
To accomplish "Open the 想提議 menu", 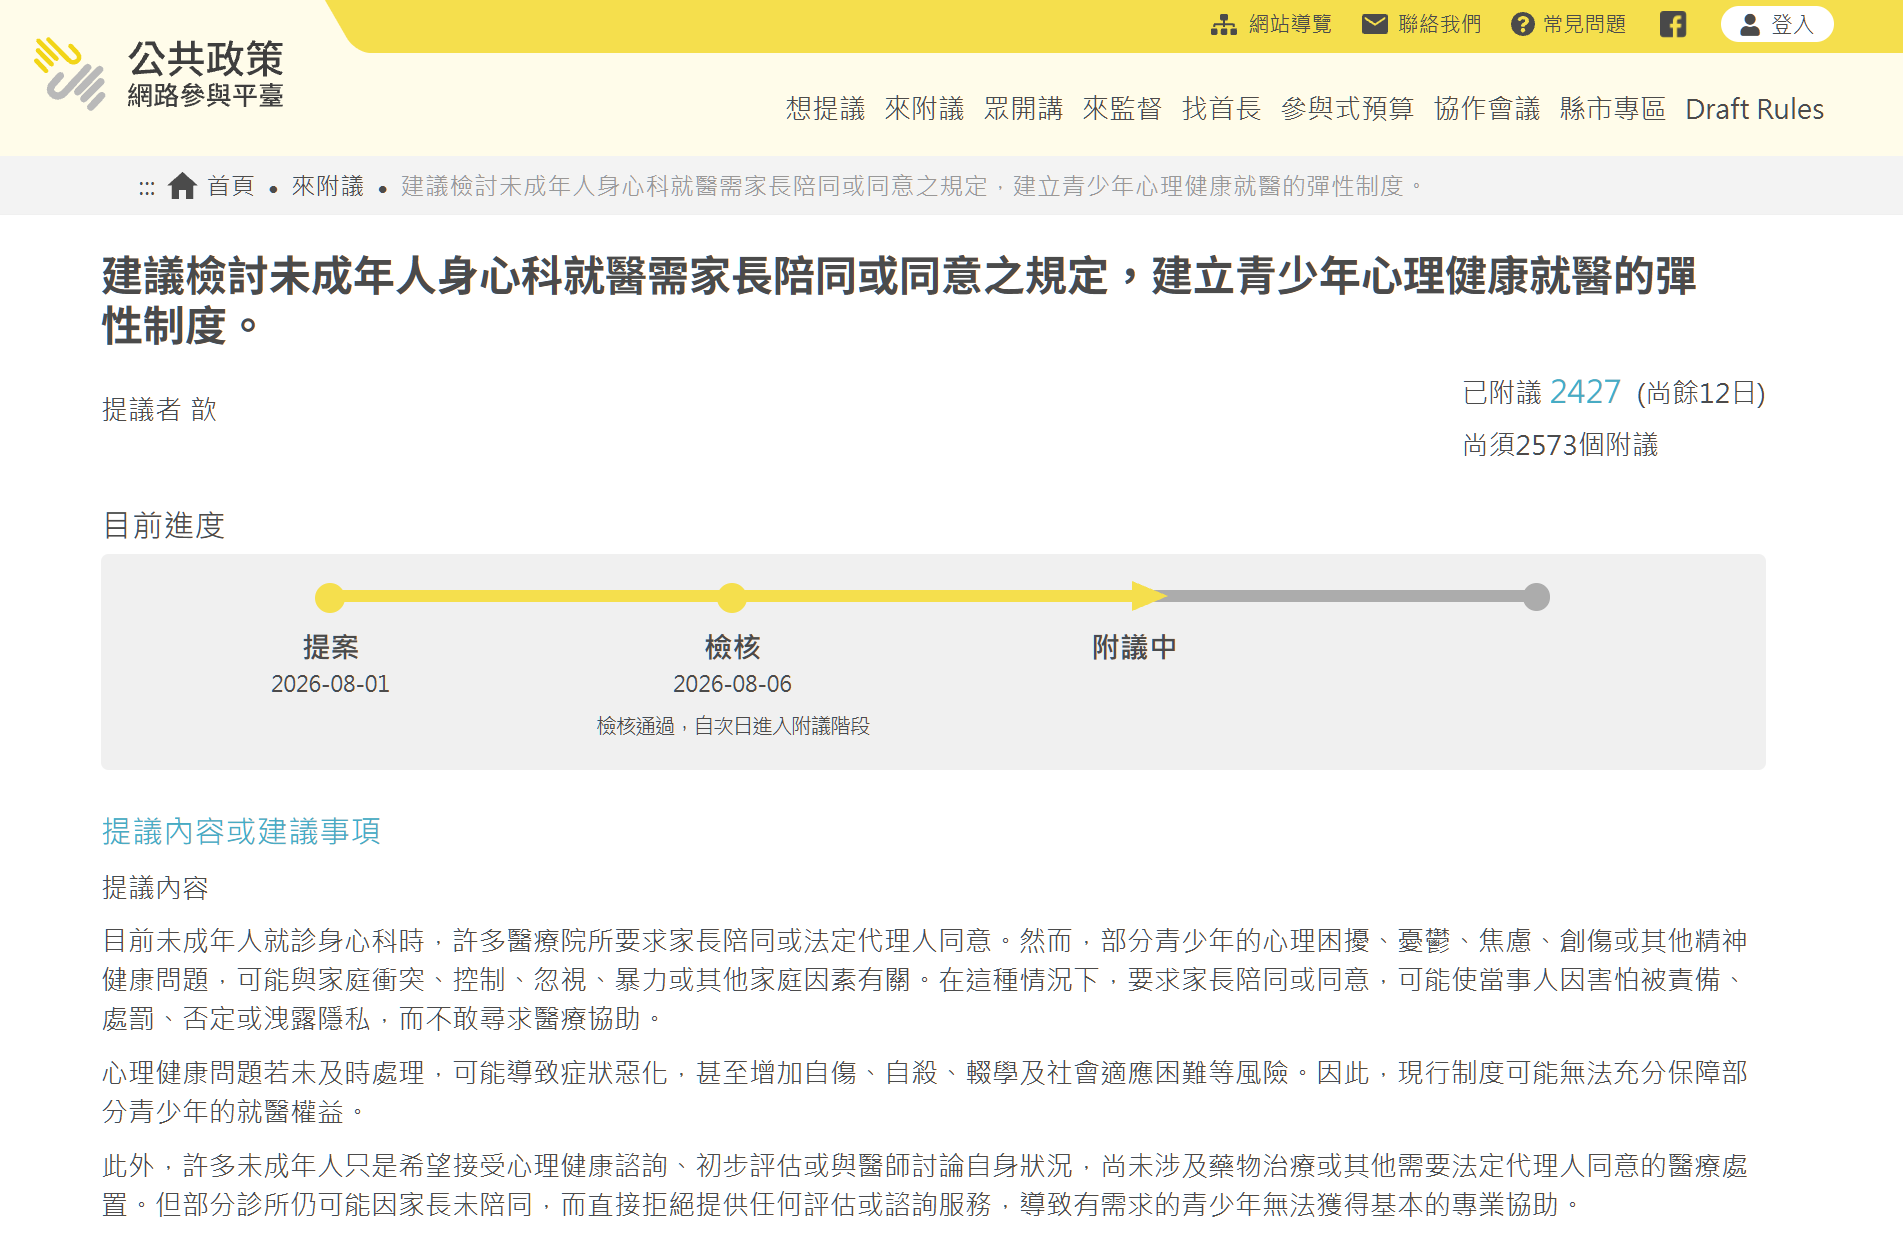I will 825,109.
